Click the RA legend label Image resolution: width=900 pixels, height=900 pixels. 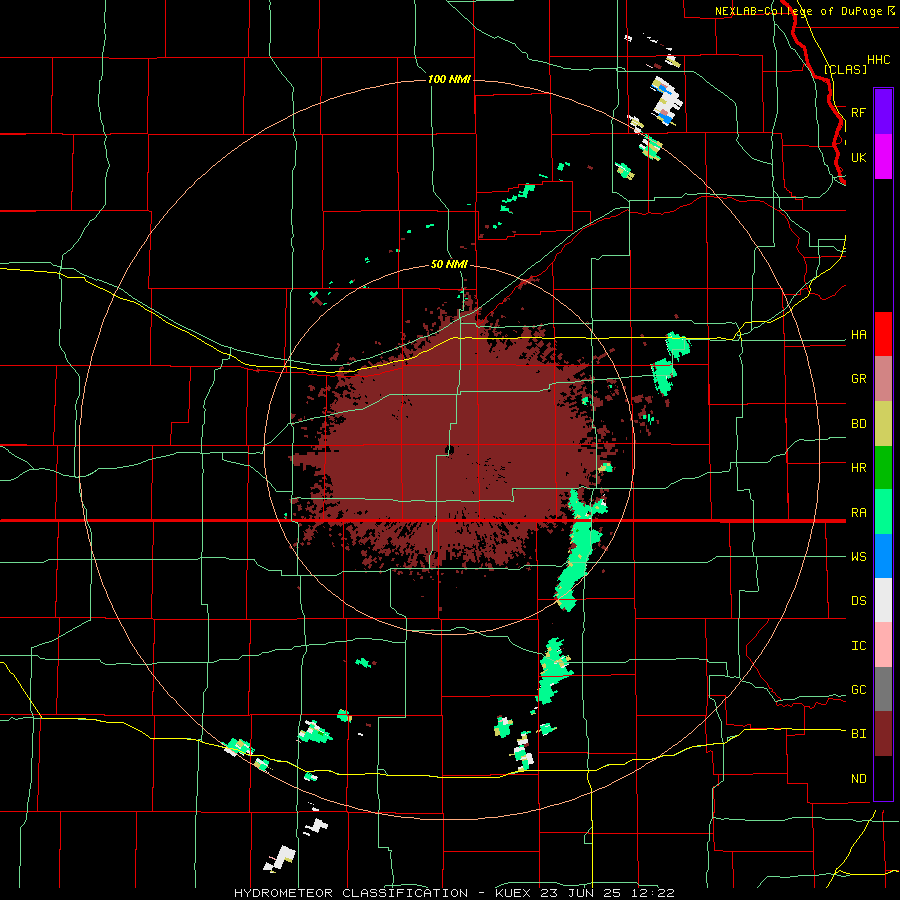pyautogui.click(x=858, y=513)
